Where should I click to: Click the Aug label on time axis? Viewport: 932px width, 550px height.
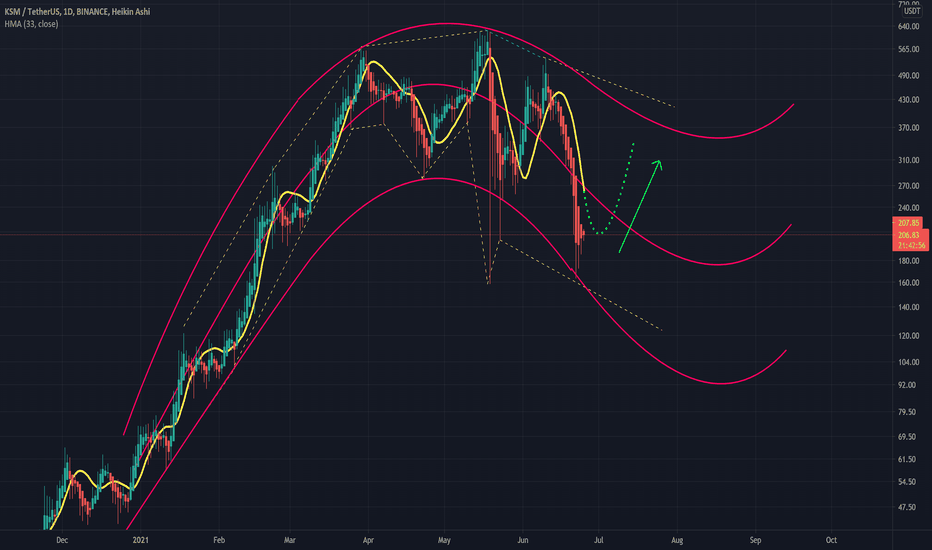click(677, 540)
